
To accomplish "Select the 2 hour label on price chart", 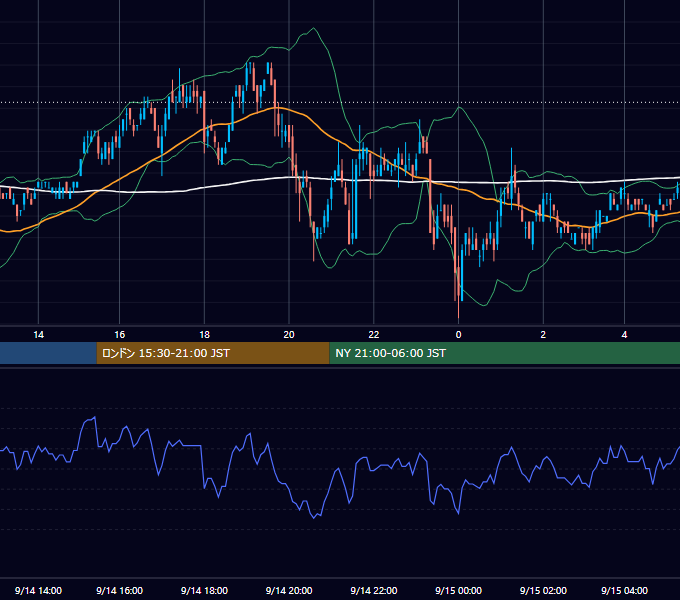I will [x=543, y=335].
